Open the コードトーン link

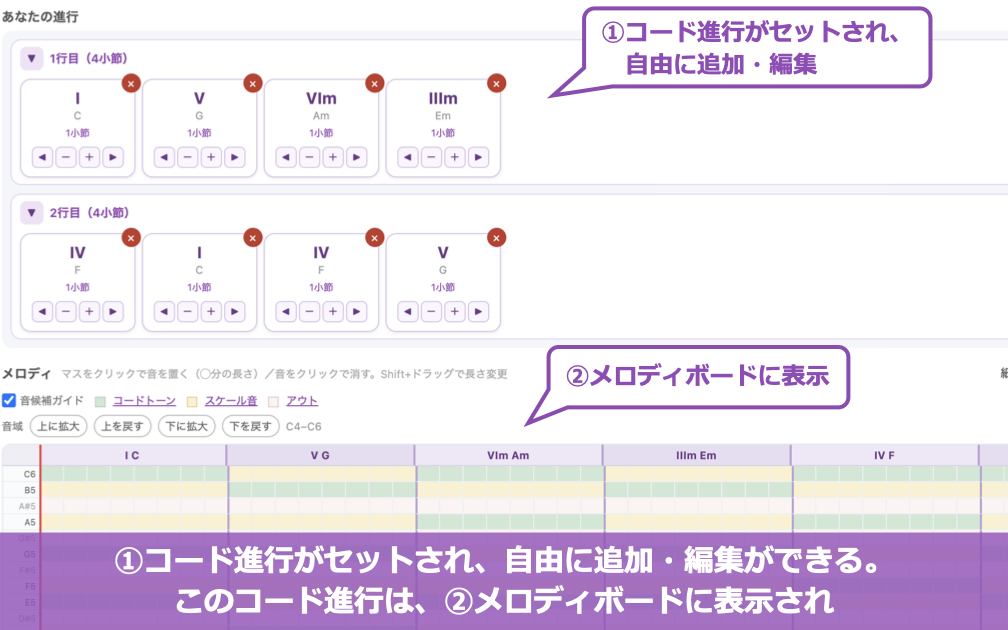[x=144, y=400]
